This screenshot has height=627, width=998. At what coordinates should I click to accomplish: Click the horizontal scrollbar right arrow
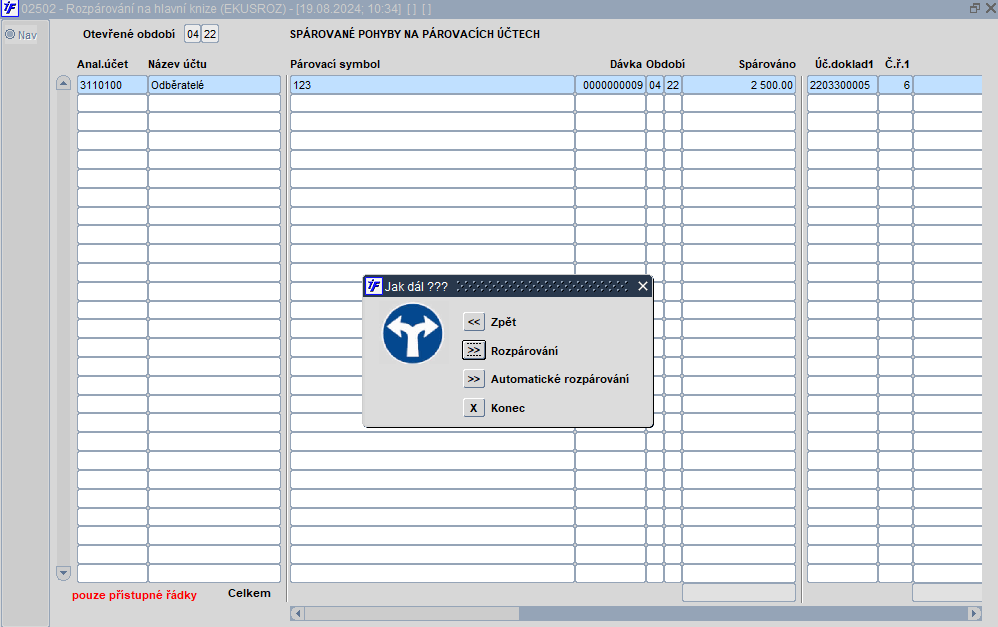coord(974,614)
